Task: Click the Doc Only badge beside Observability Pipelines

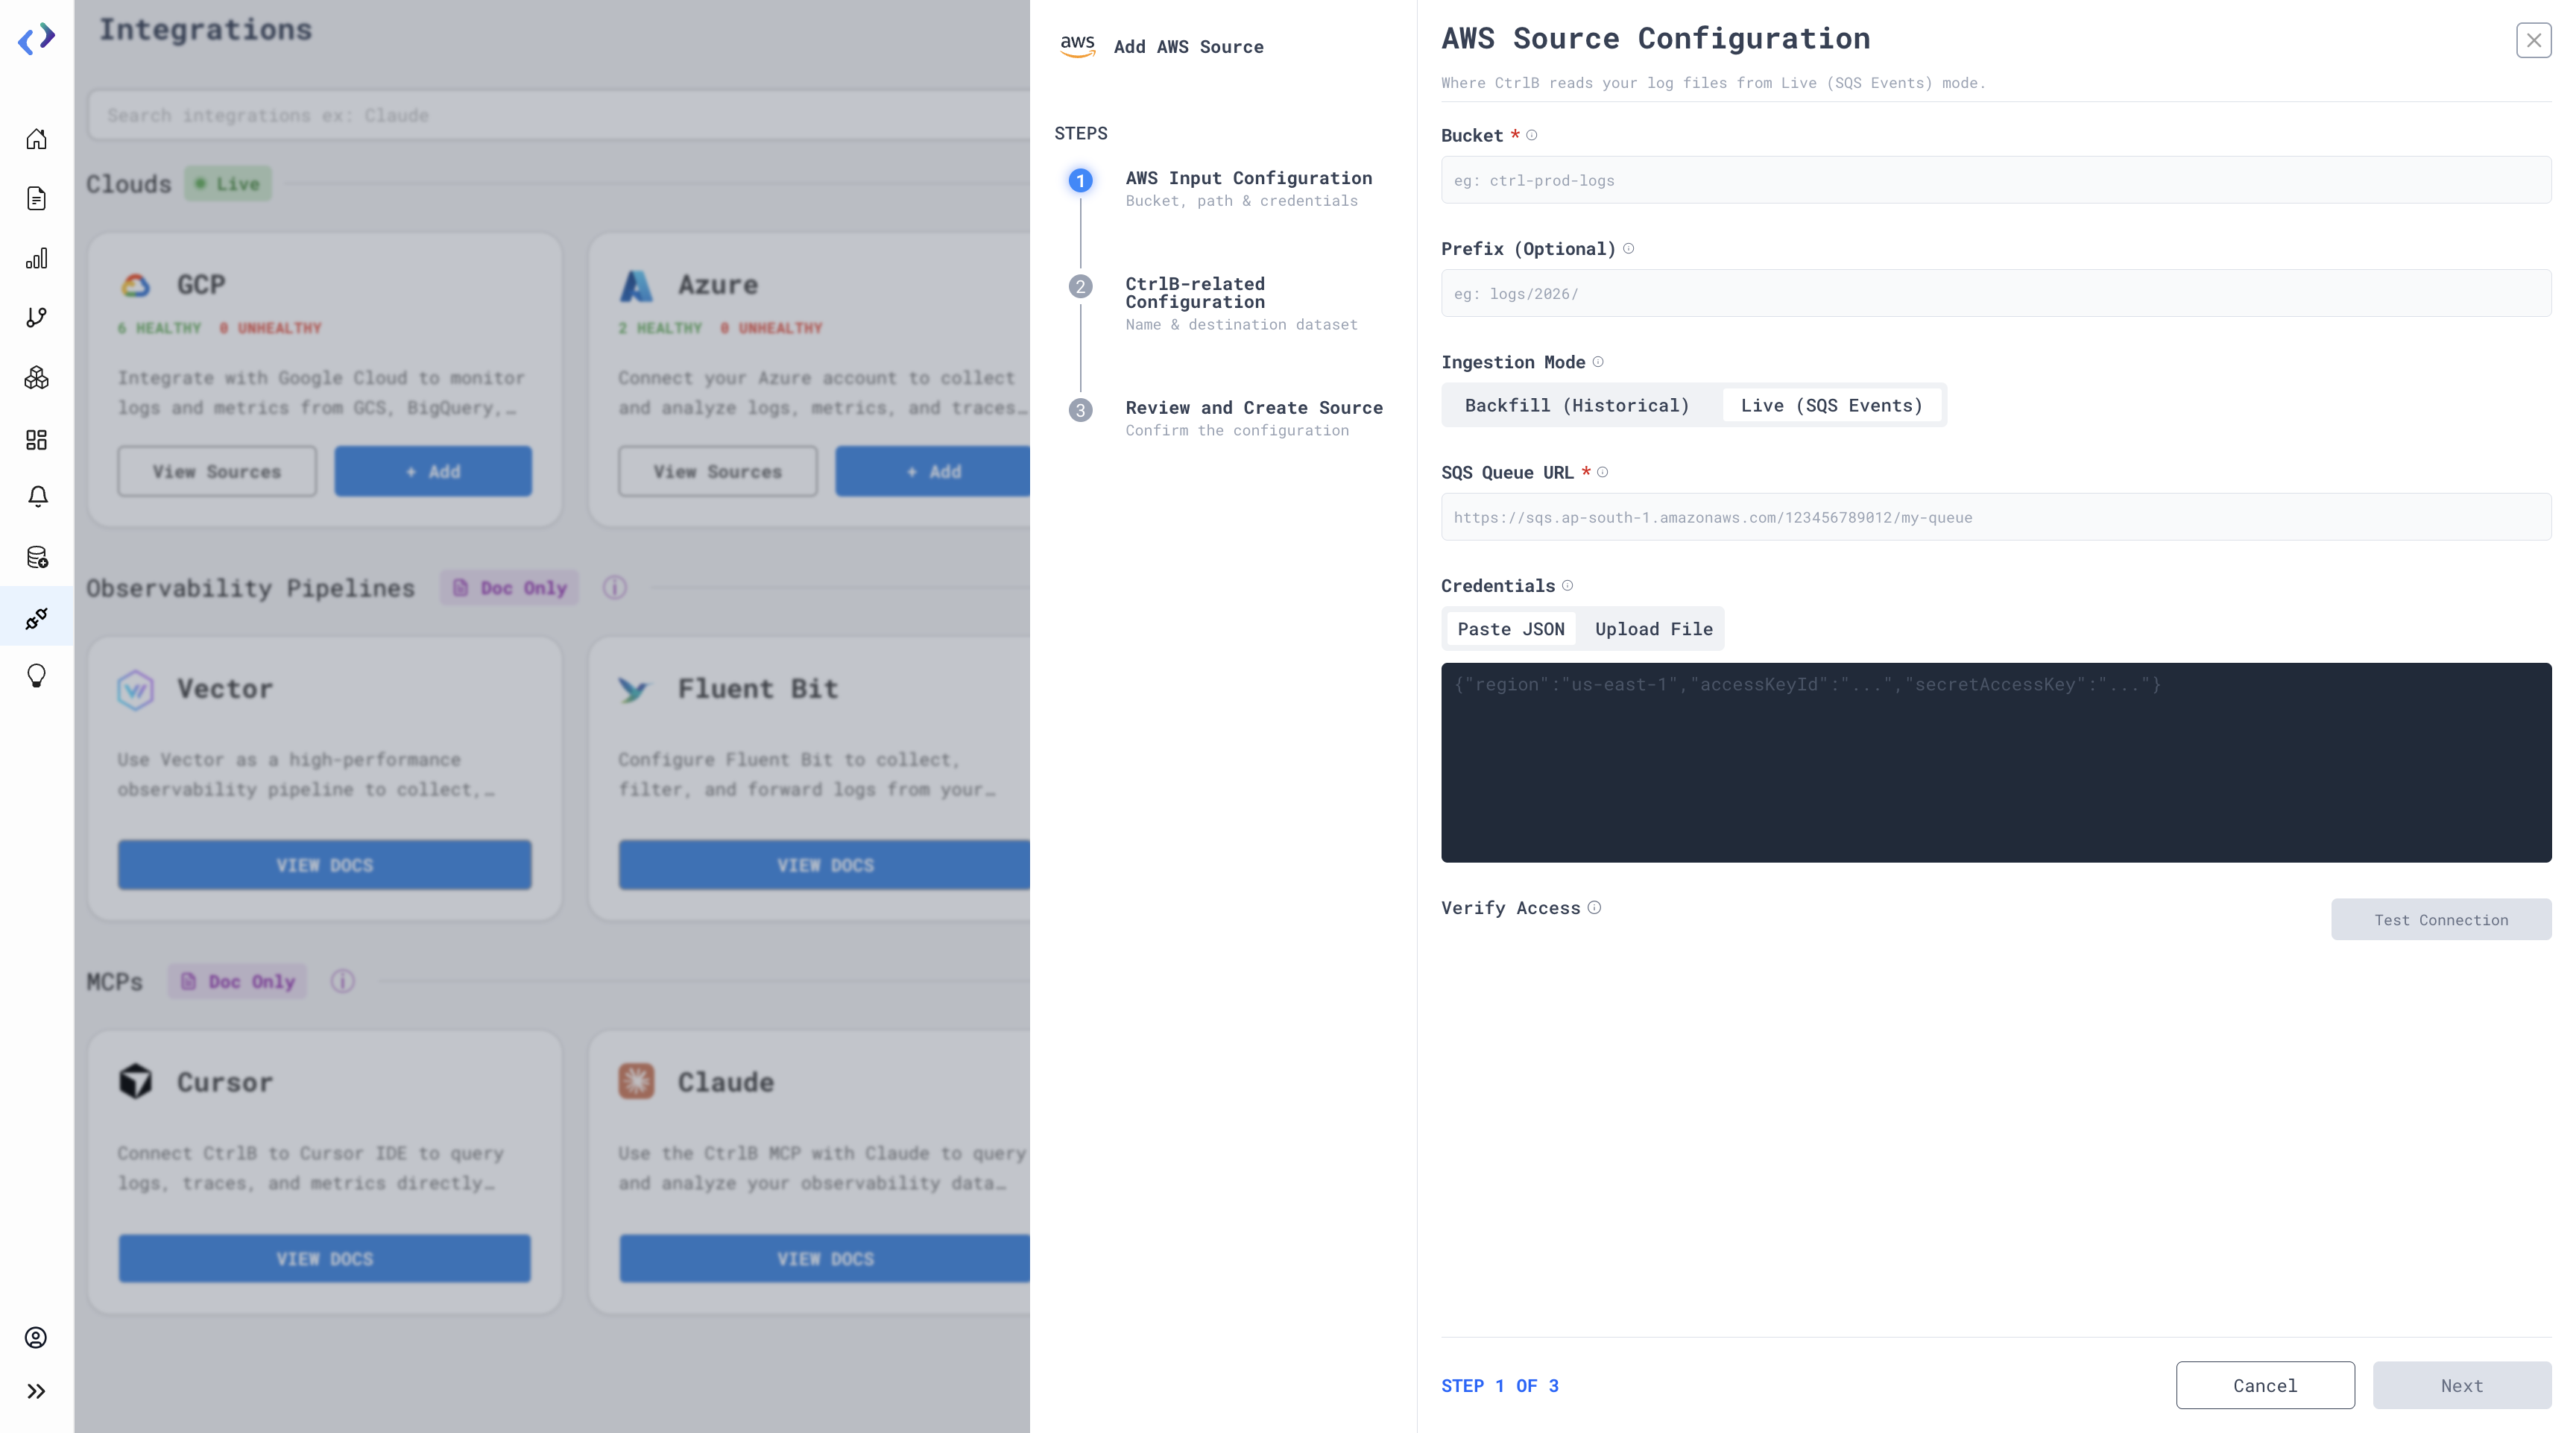Action: tap(510, 587)
